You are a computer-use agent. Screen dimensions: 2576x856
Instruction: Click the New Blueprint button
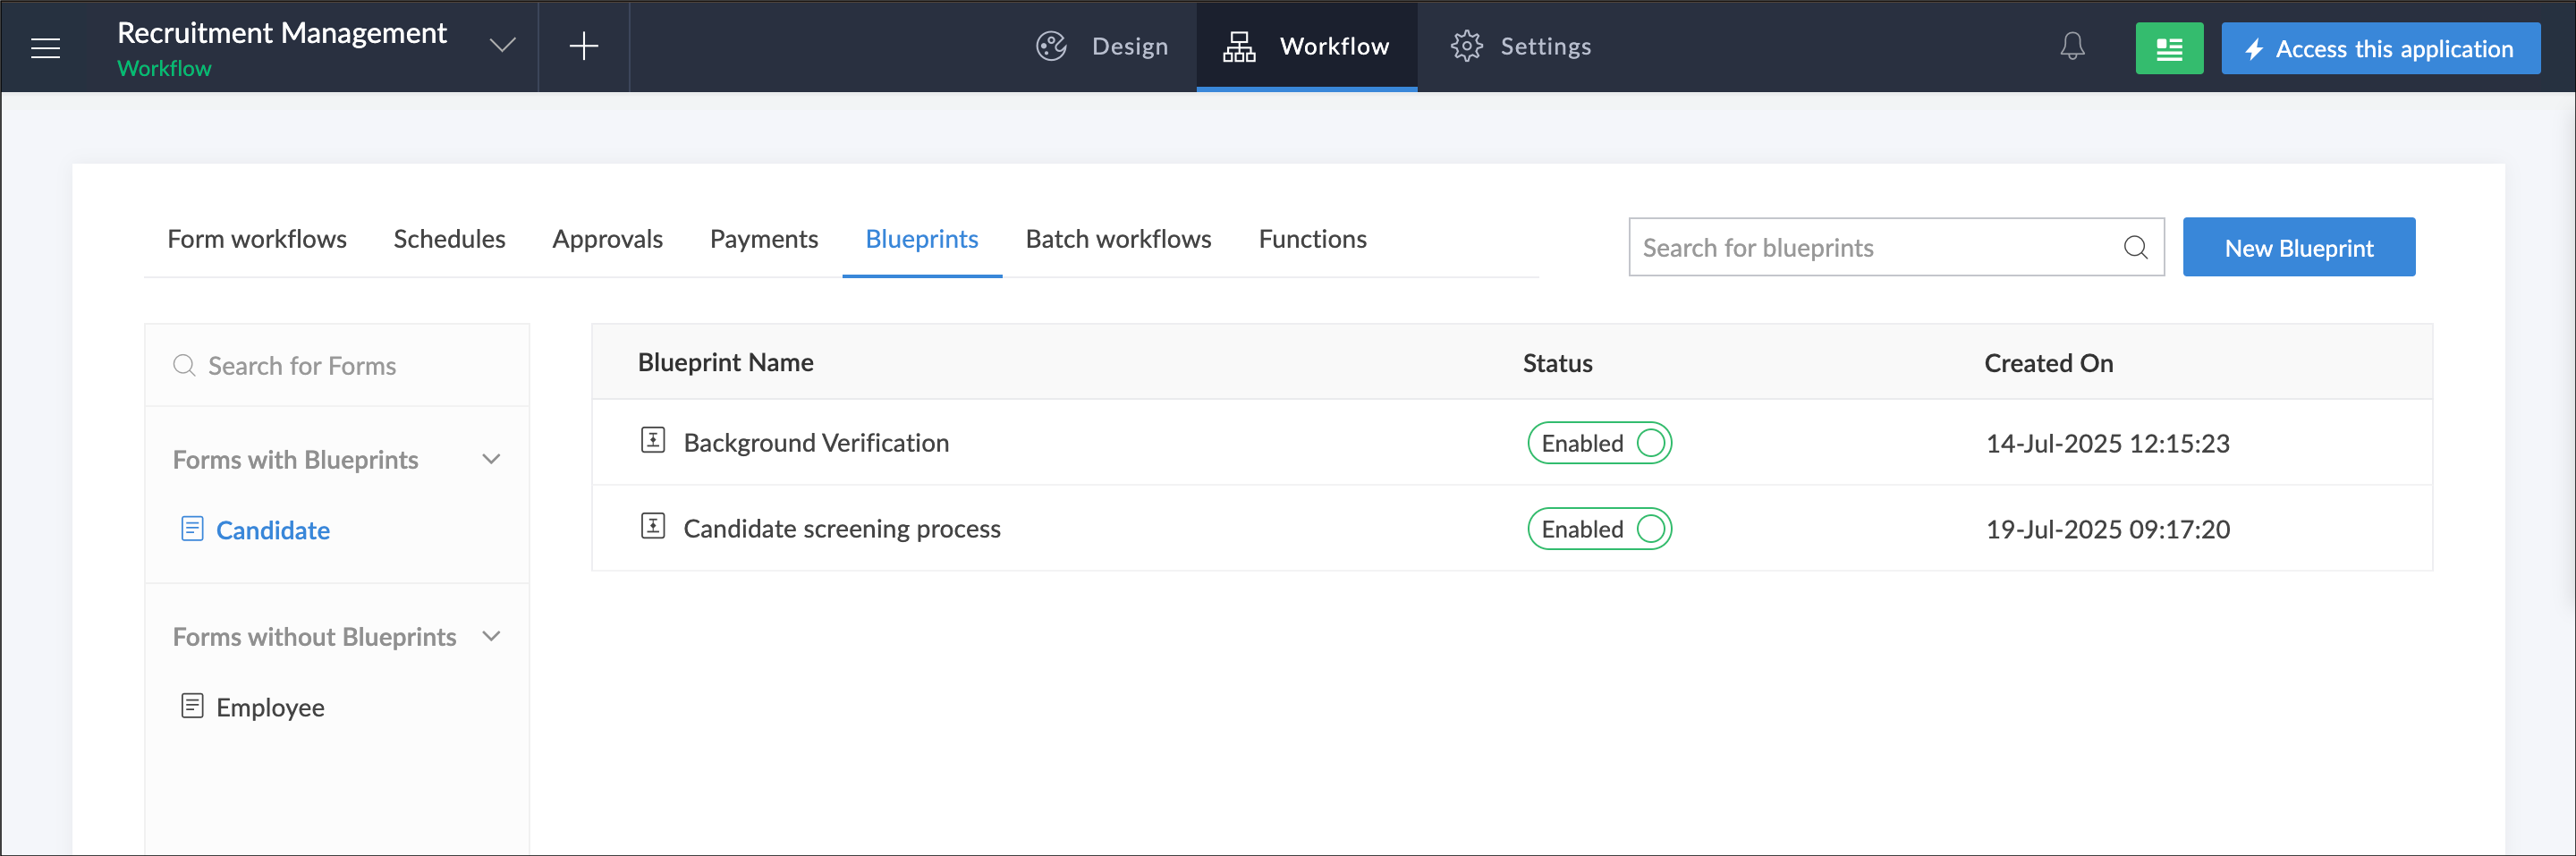pos(2297,248)
